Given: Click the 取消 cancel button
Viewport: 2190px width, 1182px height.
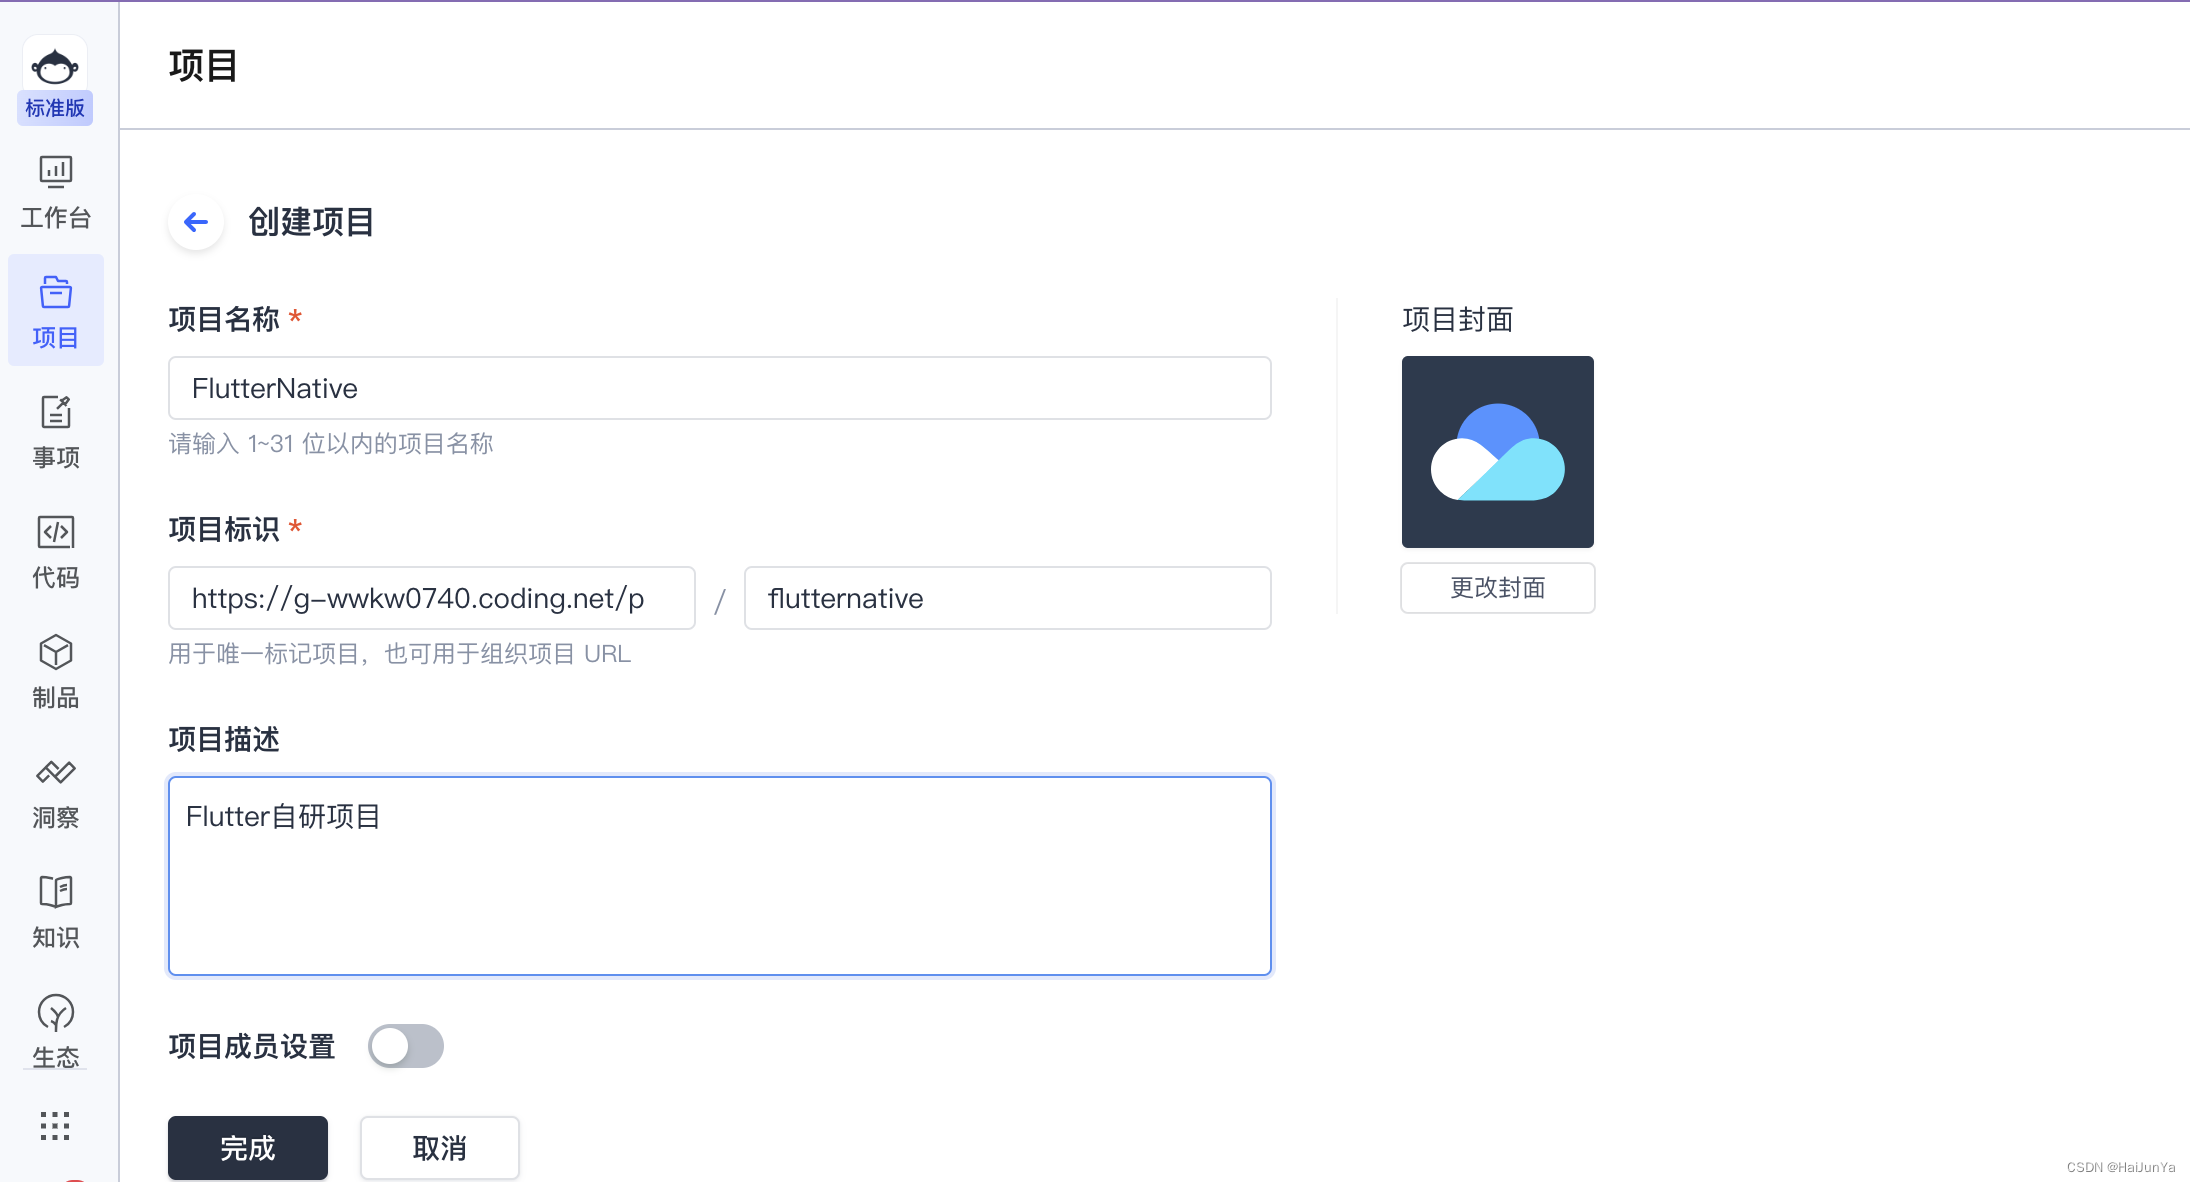Looking at the screenshot, I should [440, 1148].
